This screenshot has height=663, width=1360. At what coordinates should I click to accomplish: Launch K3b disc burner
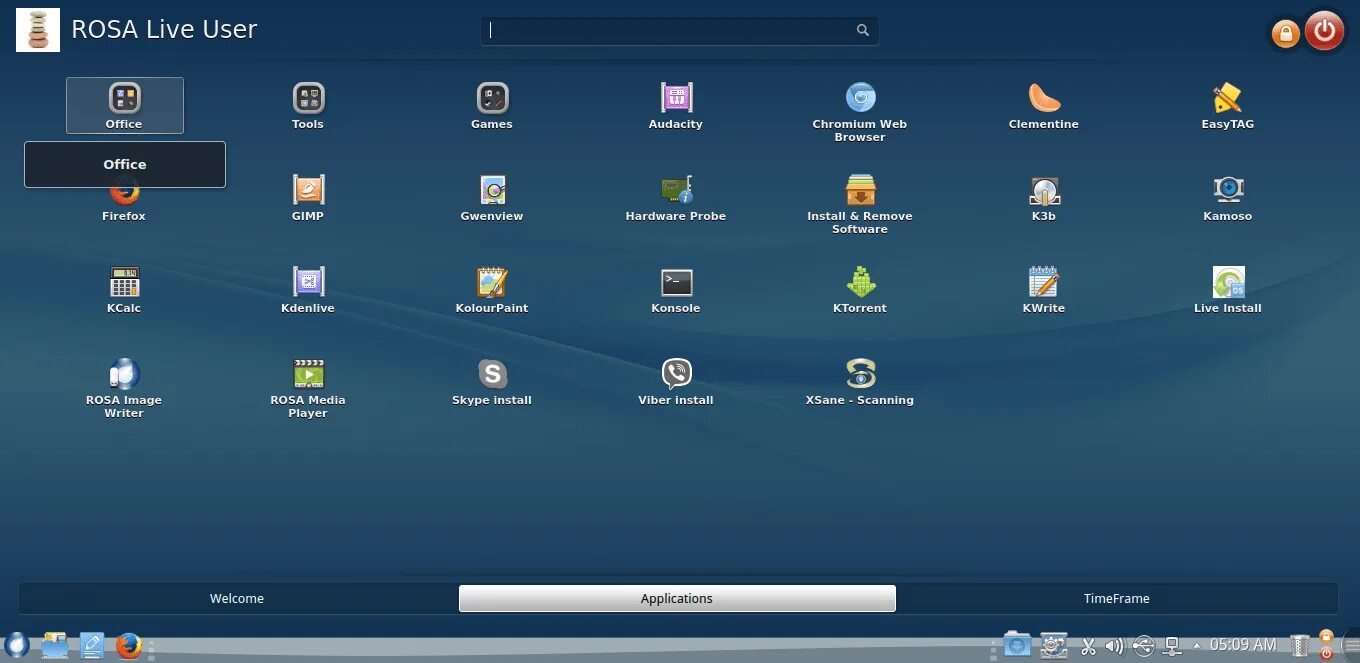1044,197
